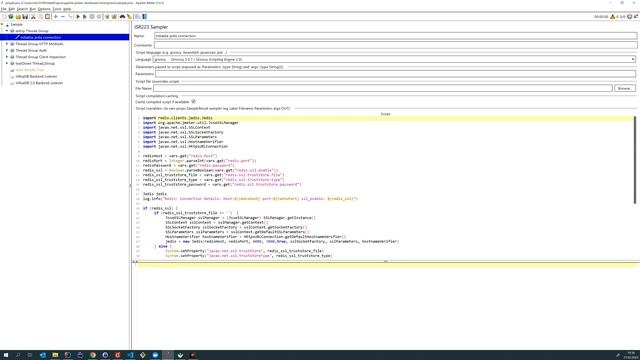Click the import redis.clients.jedis.Jedis script line
The width and height of the screenshot is (640, 360).
click(x=178, y=118)
